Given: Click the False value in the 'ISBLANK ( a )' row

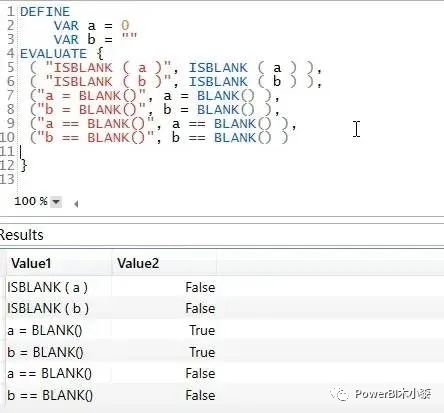Looking at the screenshot, I should point(200,287).
